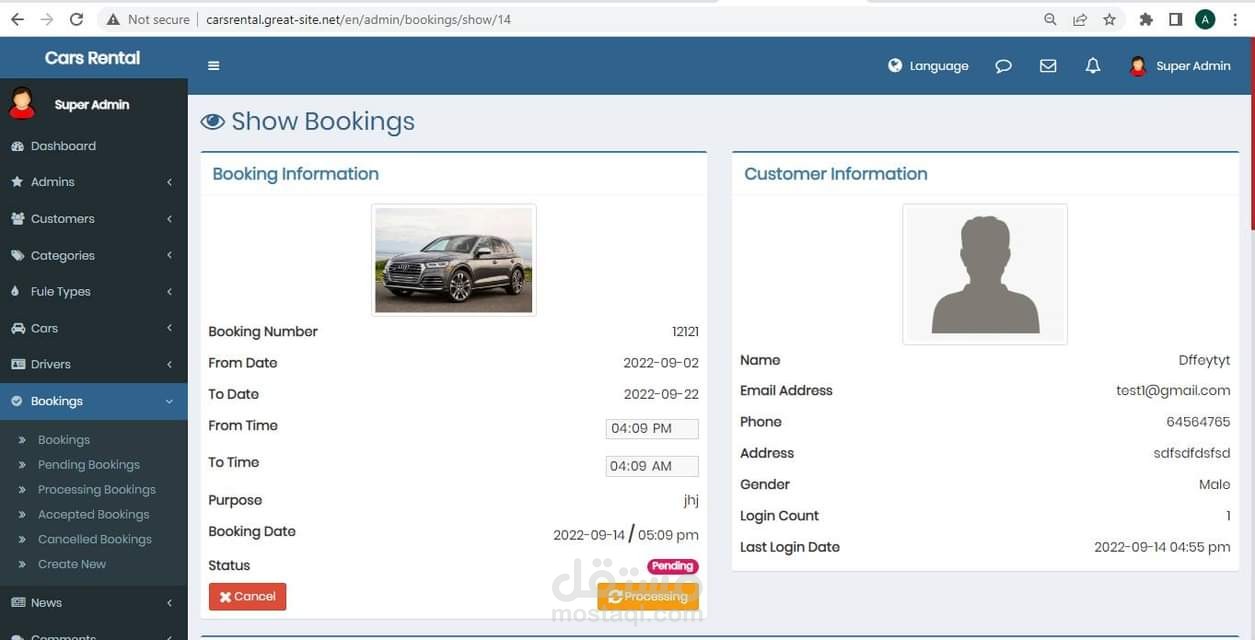Click the browser back arrow

click(x=17, y=19)
